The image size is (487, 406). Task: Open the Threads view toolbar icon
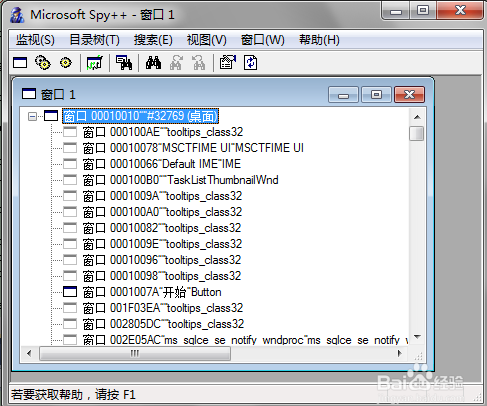(66, 63)
